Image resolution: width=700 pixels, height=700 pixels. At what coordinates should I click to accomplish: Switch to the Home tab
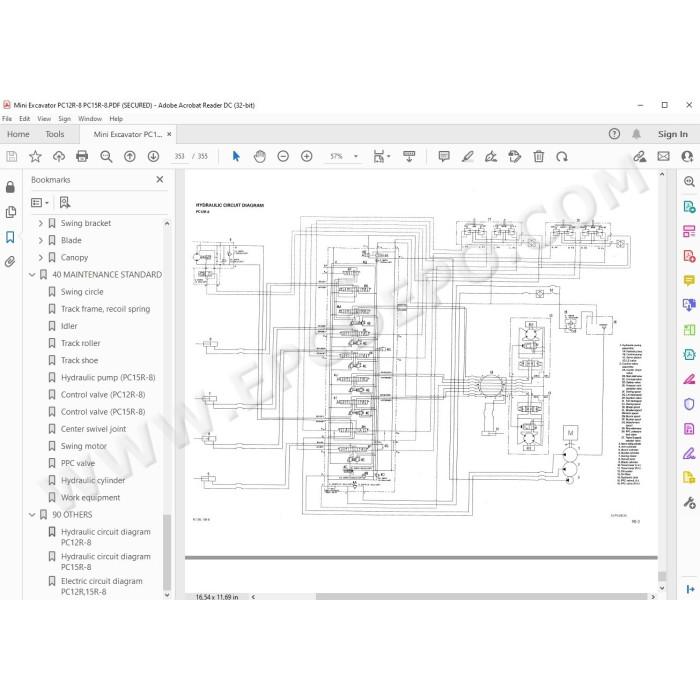(x=18, y=134)
